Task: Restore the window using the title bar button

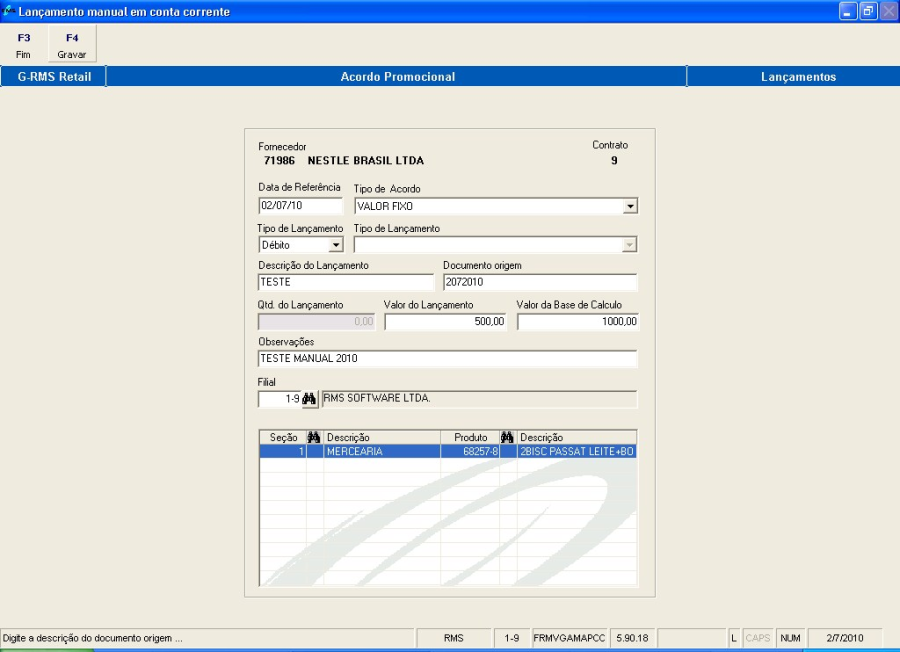Action: [868, 11]
